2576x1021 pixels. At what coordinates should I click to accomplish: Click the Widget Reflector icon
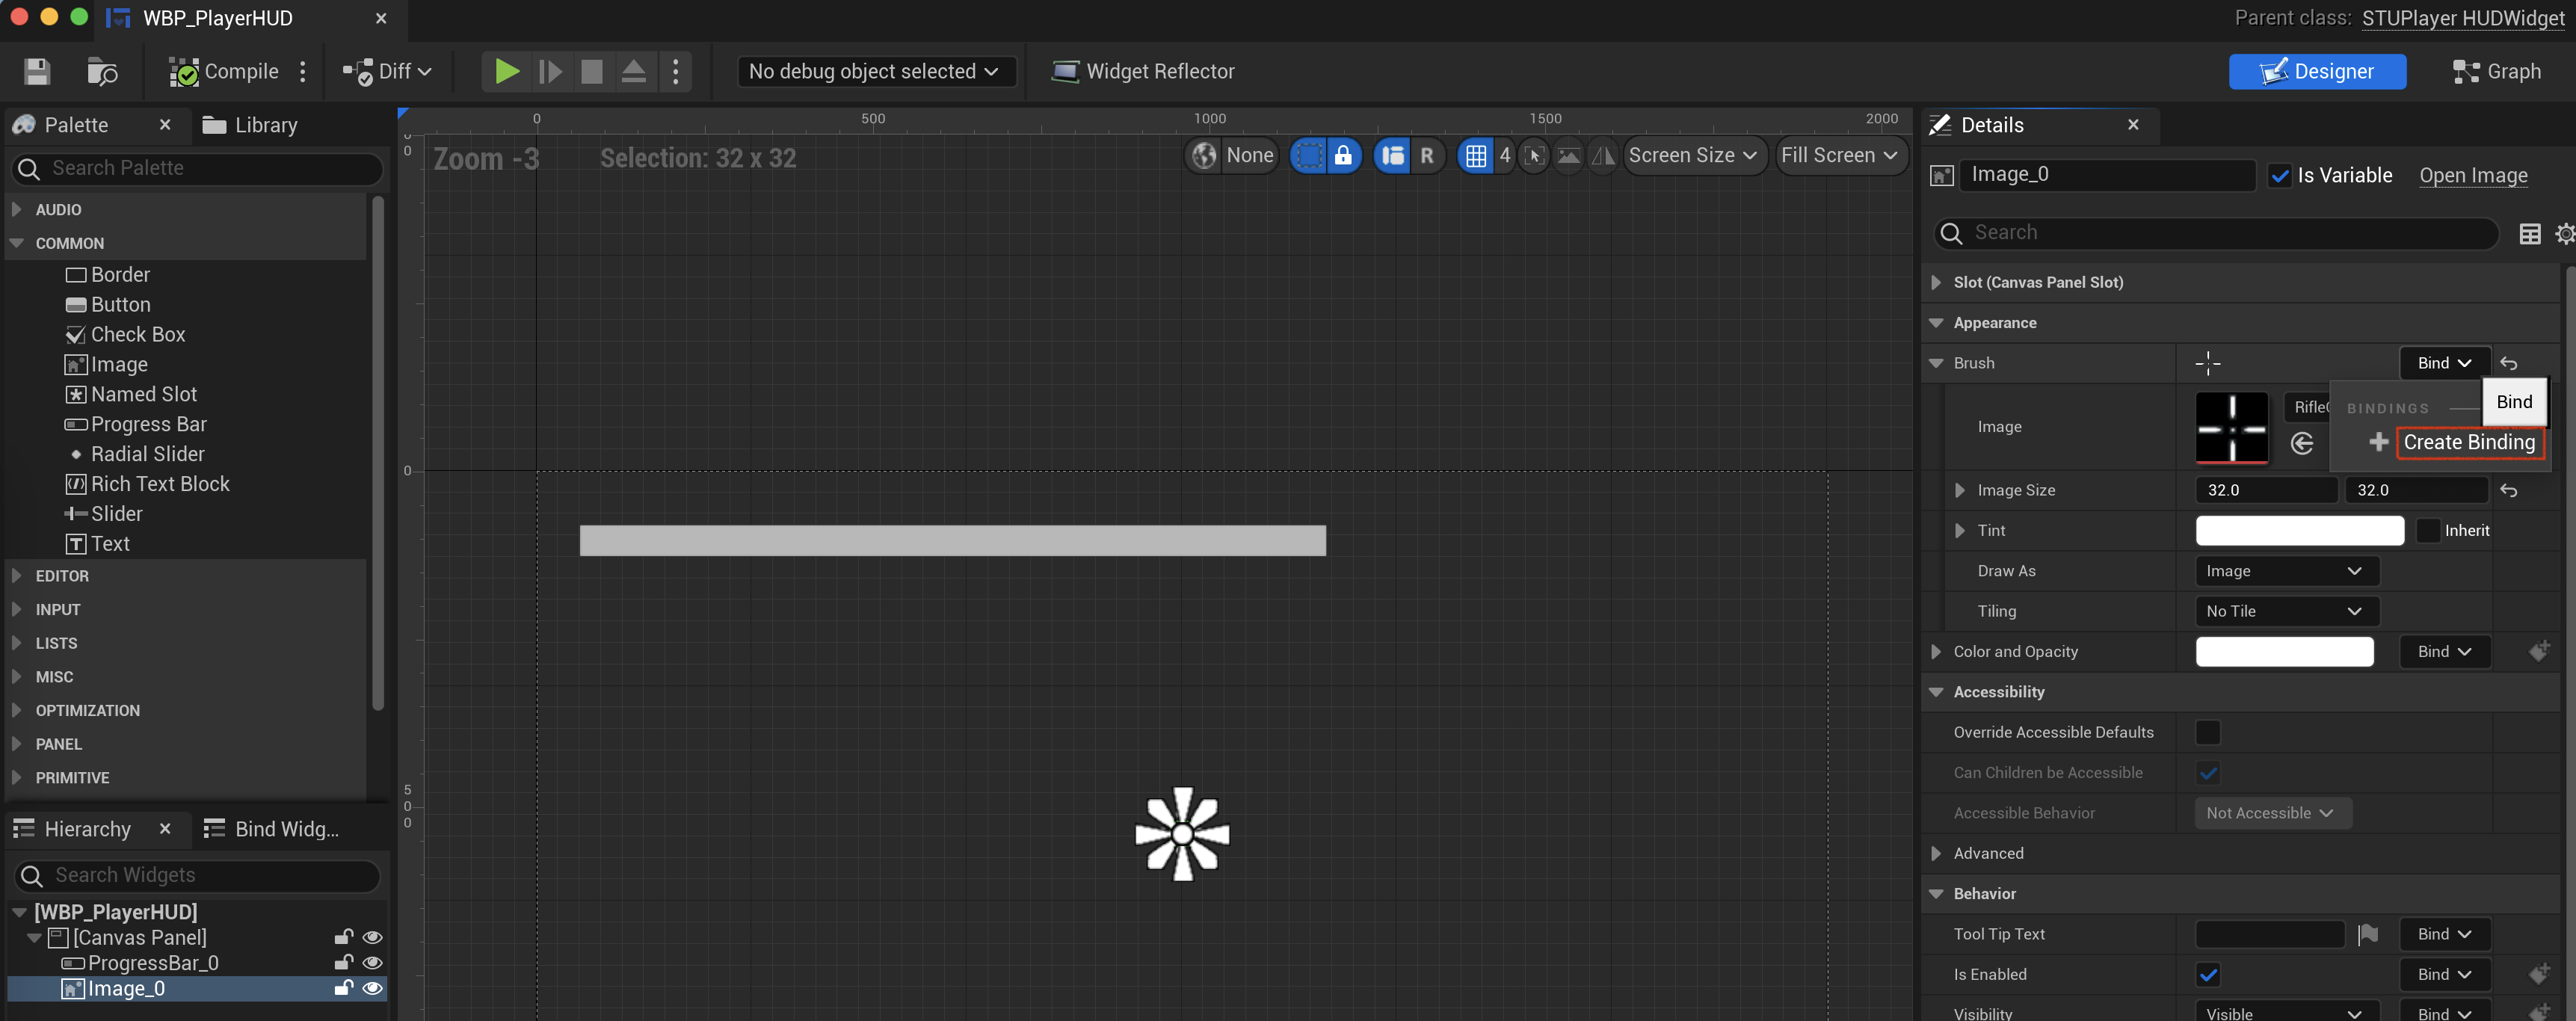tap(1065, 71)
